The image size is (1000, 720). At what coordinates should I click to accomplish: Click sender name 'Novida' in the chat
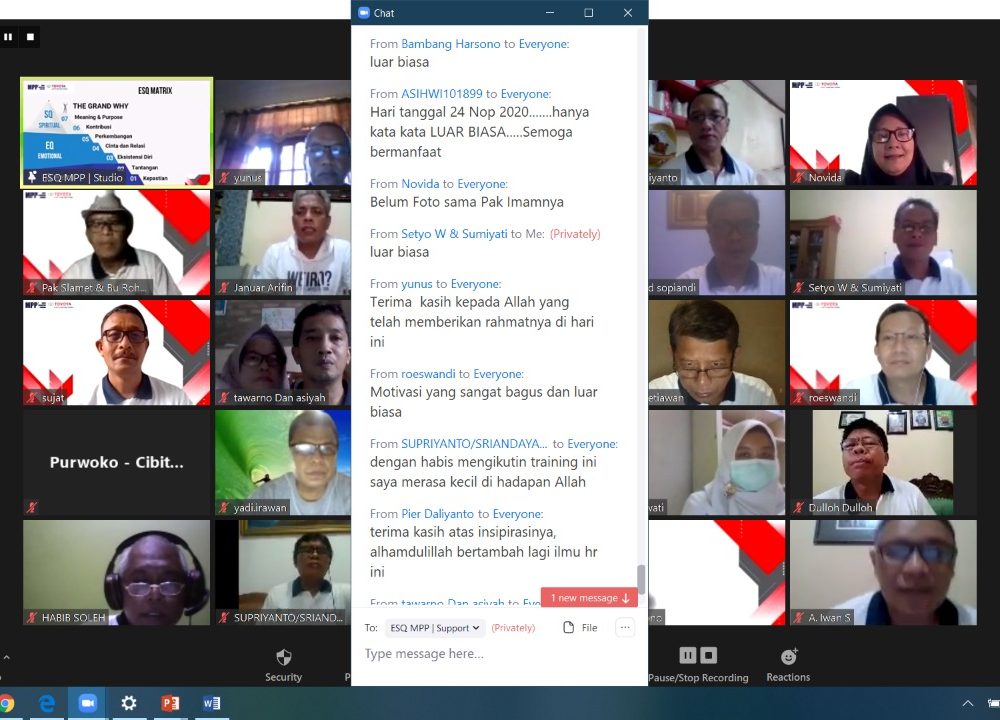click(420, 184)
